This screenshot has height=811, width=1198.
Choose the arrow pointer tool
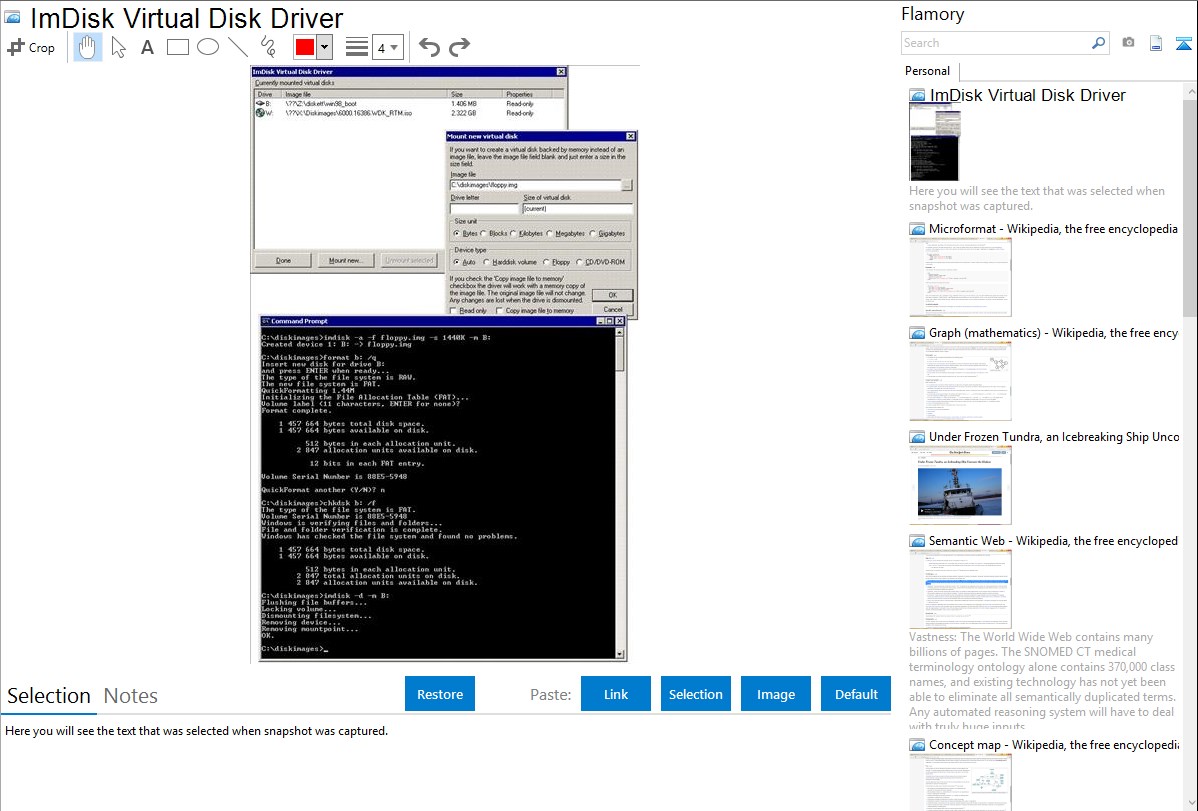click(118, 47)
